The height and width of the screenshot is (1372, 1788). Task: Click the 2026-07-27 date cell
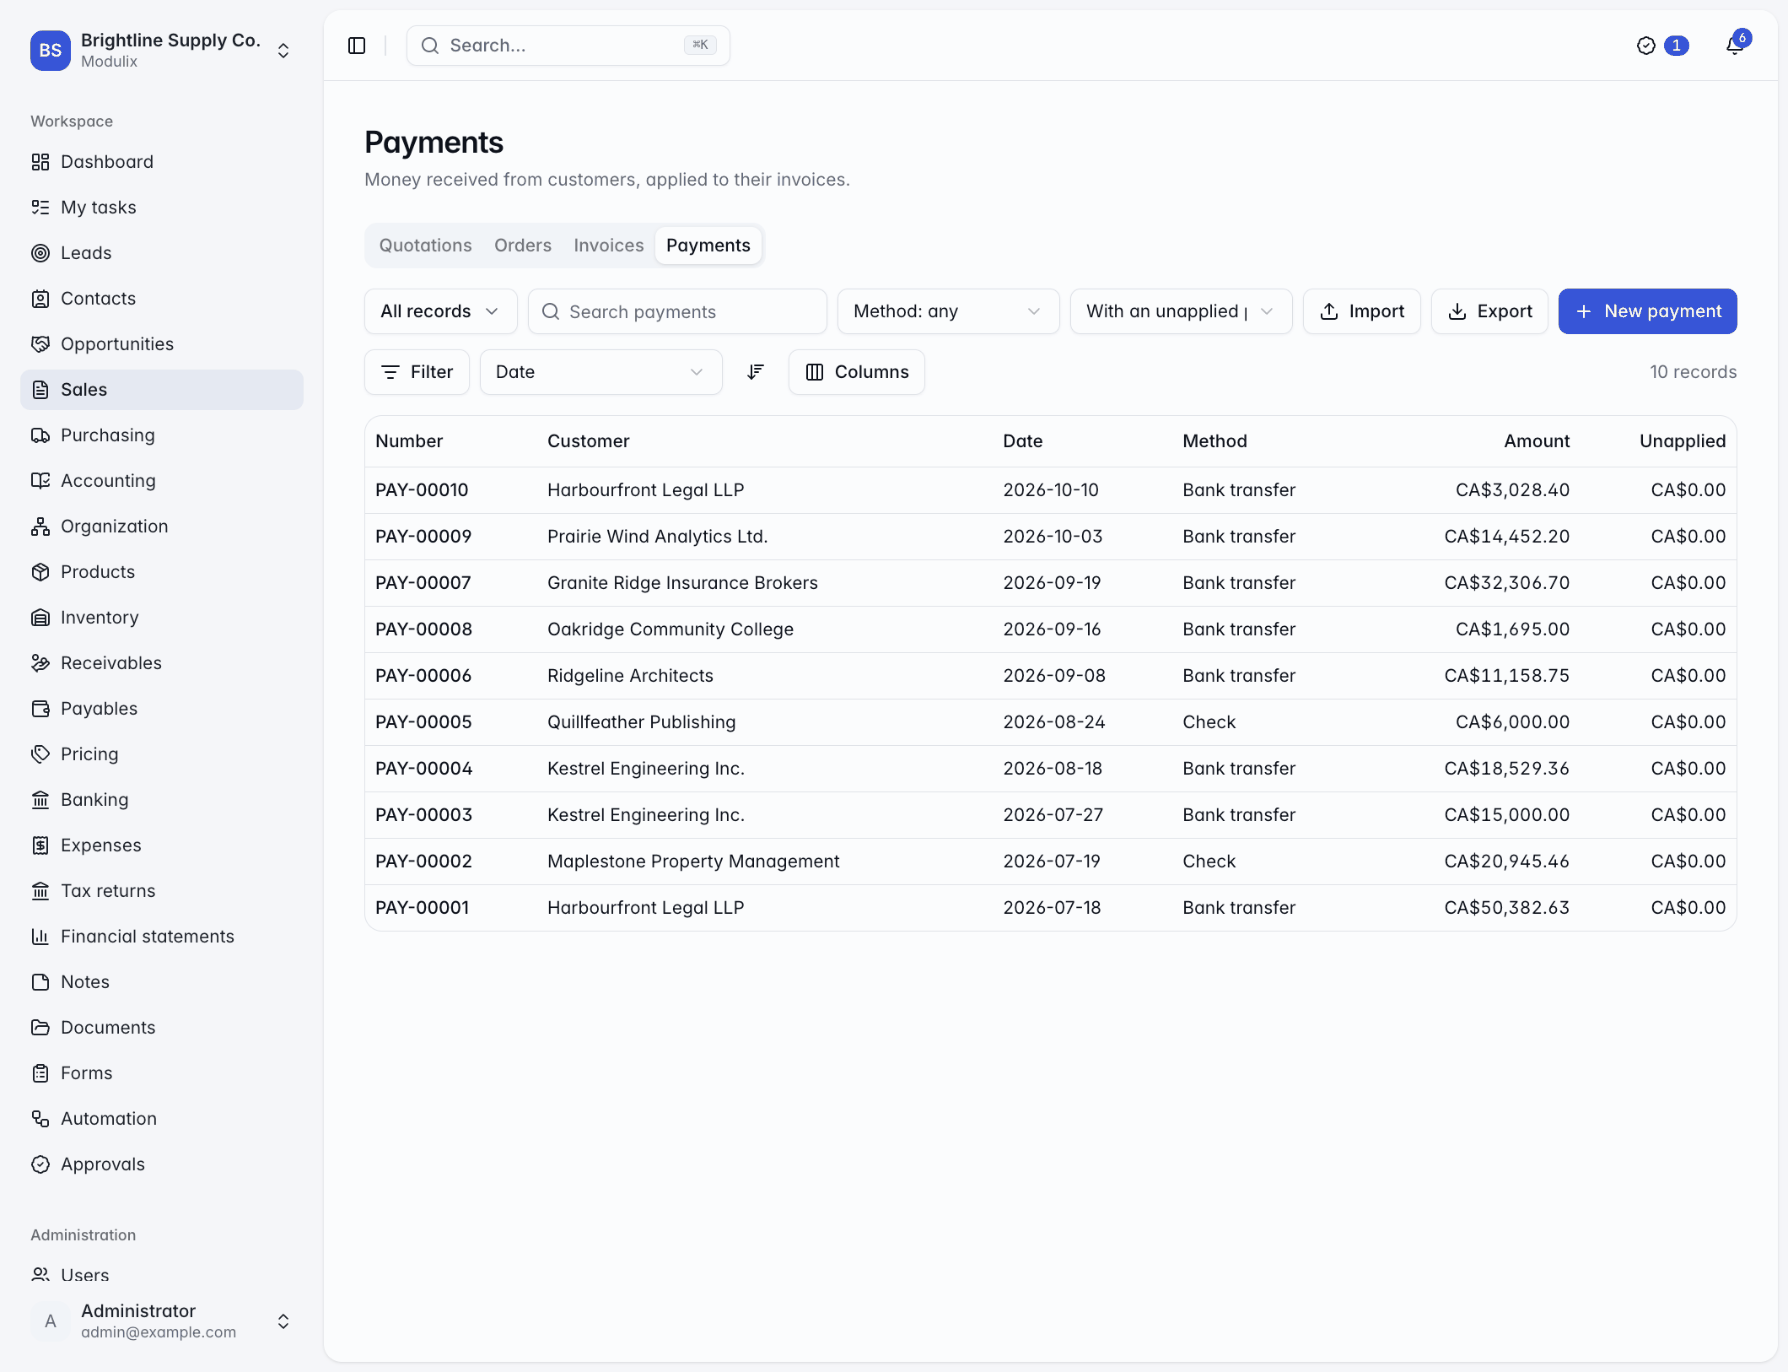tap(1052, 815)
